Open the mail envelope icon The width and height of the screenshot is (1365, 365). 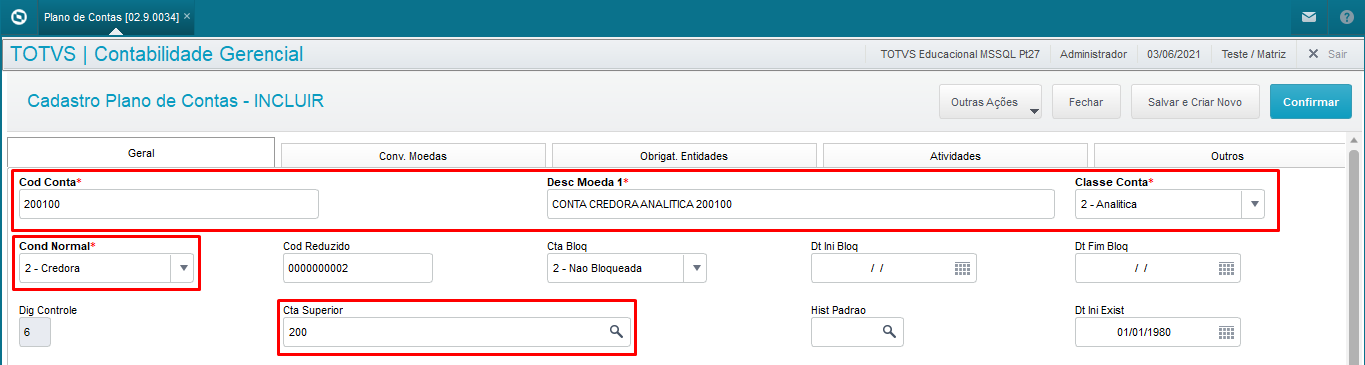[x=1308, y=17]
